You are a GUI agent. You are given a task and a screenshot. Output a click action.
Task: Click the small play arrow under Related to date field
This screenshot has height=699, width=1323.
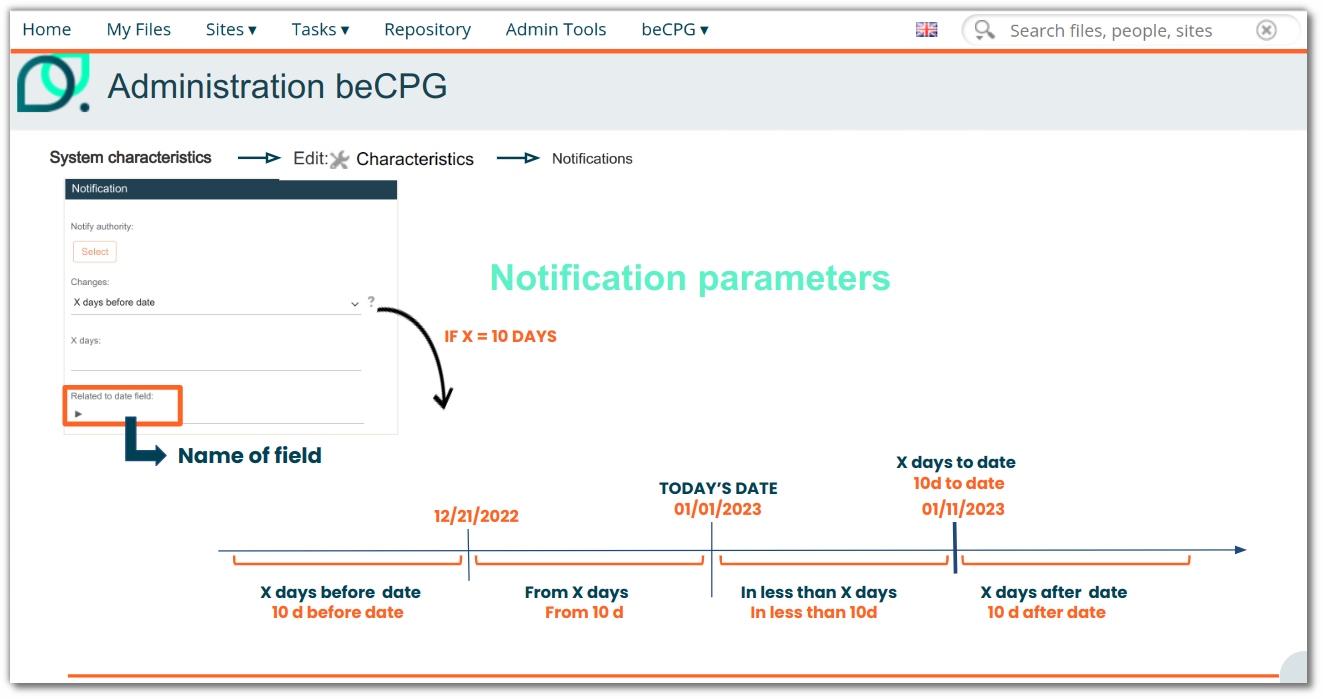[79, 413]
